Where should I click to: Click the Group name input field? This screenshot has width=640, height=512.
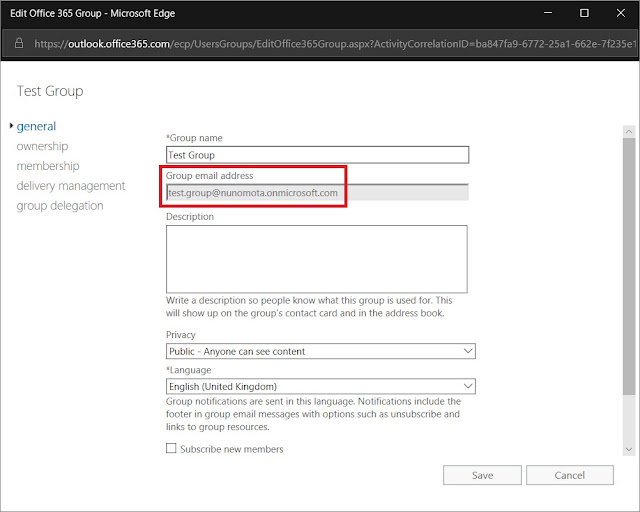click(317, 155)
